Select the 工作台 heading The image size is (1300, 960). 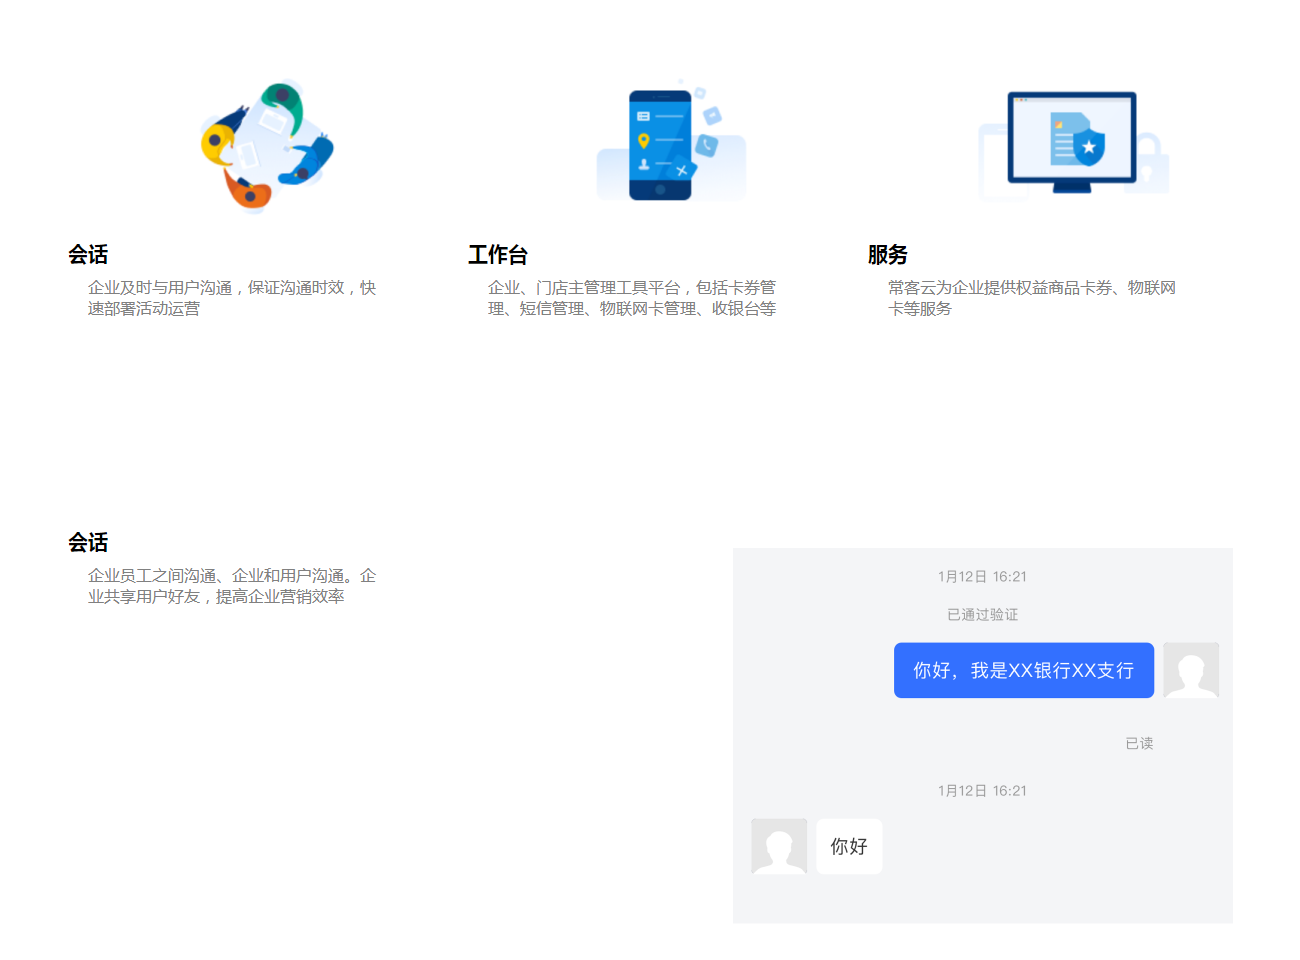(x=497, y=255)
